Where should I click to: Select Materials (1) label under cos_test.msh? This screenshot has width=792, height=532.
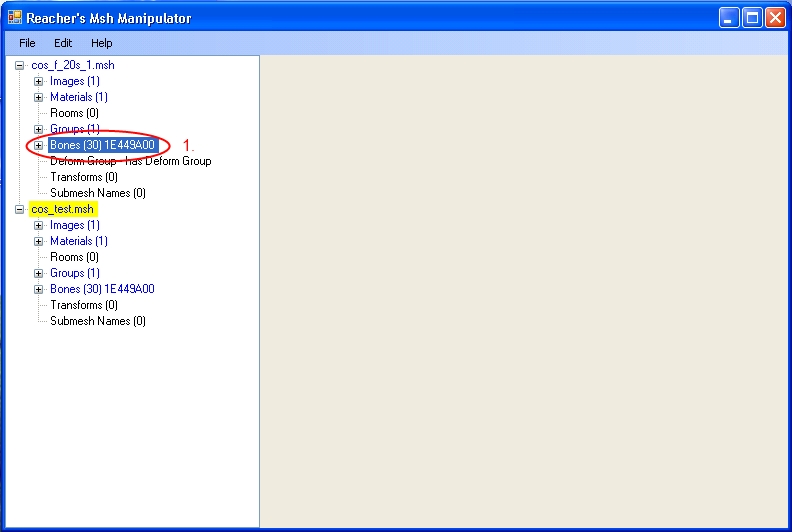point(79,241)
